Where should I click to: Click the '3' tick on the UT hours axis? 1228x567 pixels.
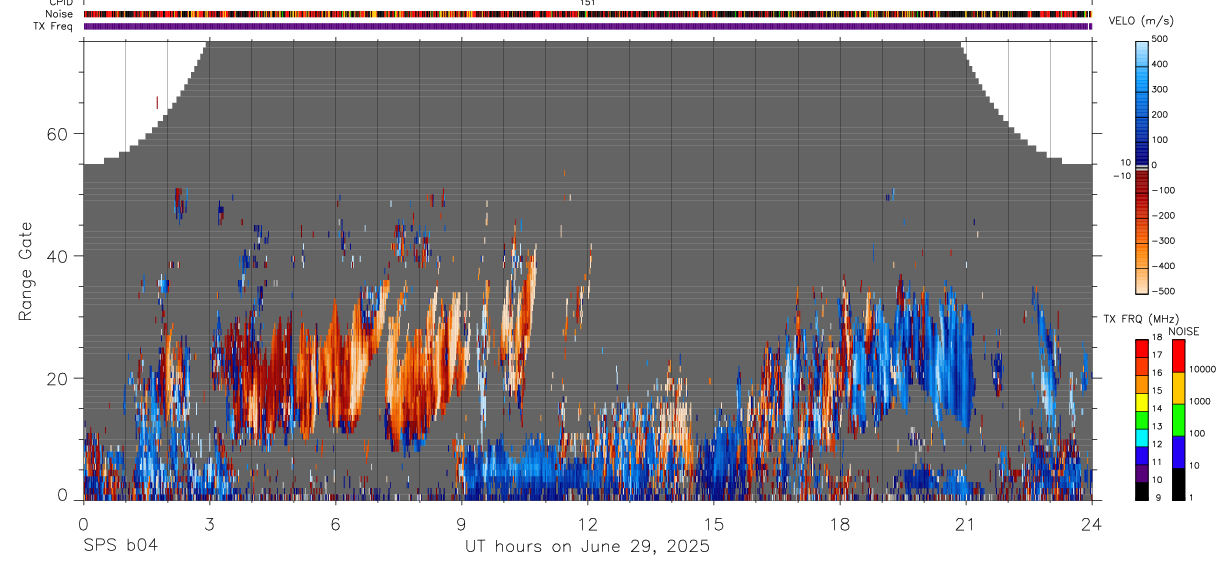pos(209,523)
